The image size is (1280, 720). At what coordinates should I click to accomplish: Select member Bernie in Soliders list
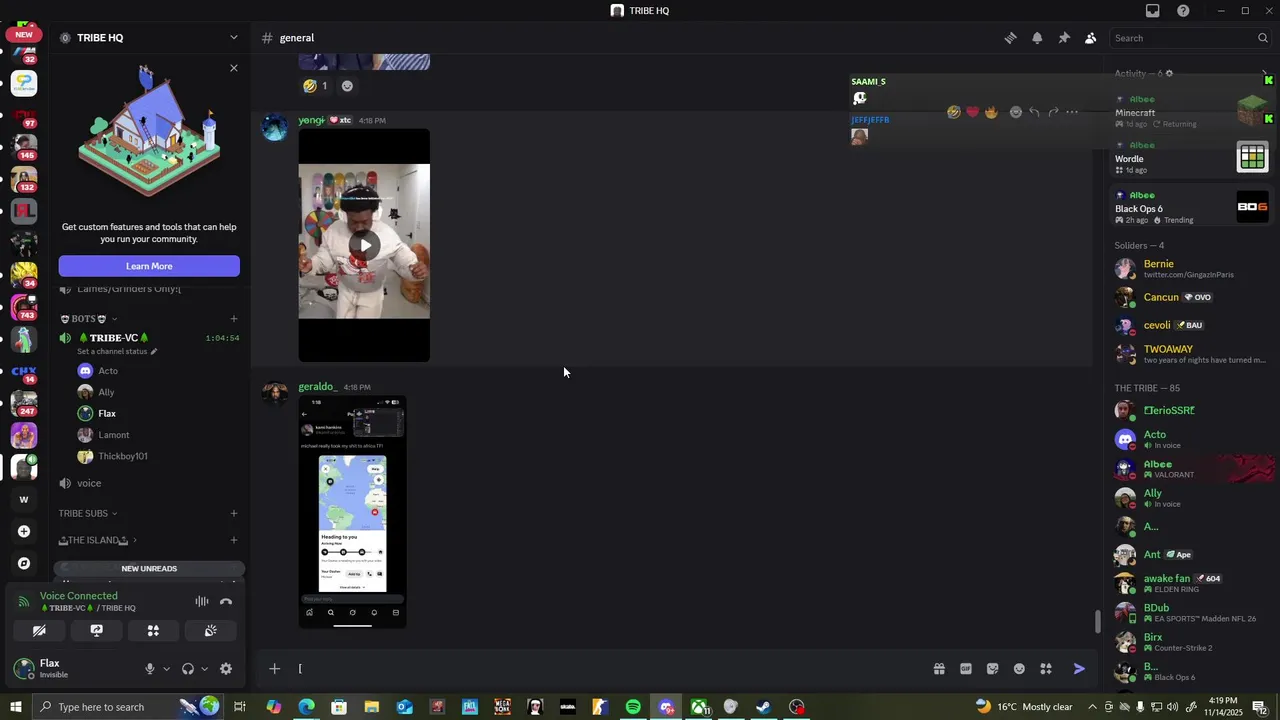[1191, 268]
